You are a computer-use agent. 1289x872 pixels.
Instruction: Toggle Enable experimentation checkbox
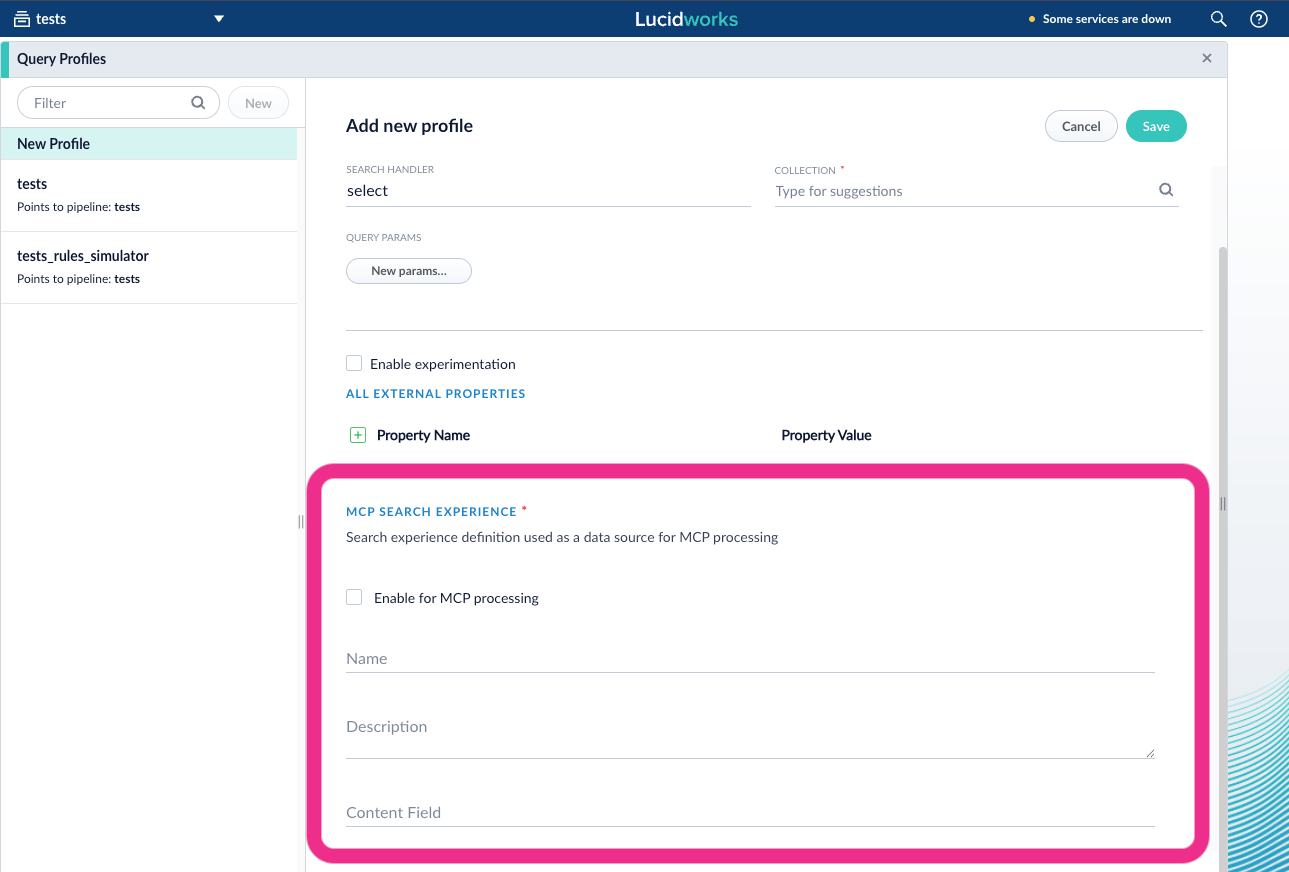pyautogui.click(x=354, y=363)
